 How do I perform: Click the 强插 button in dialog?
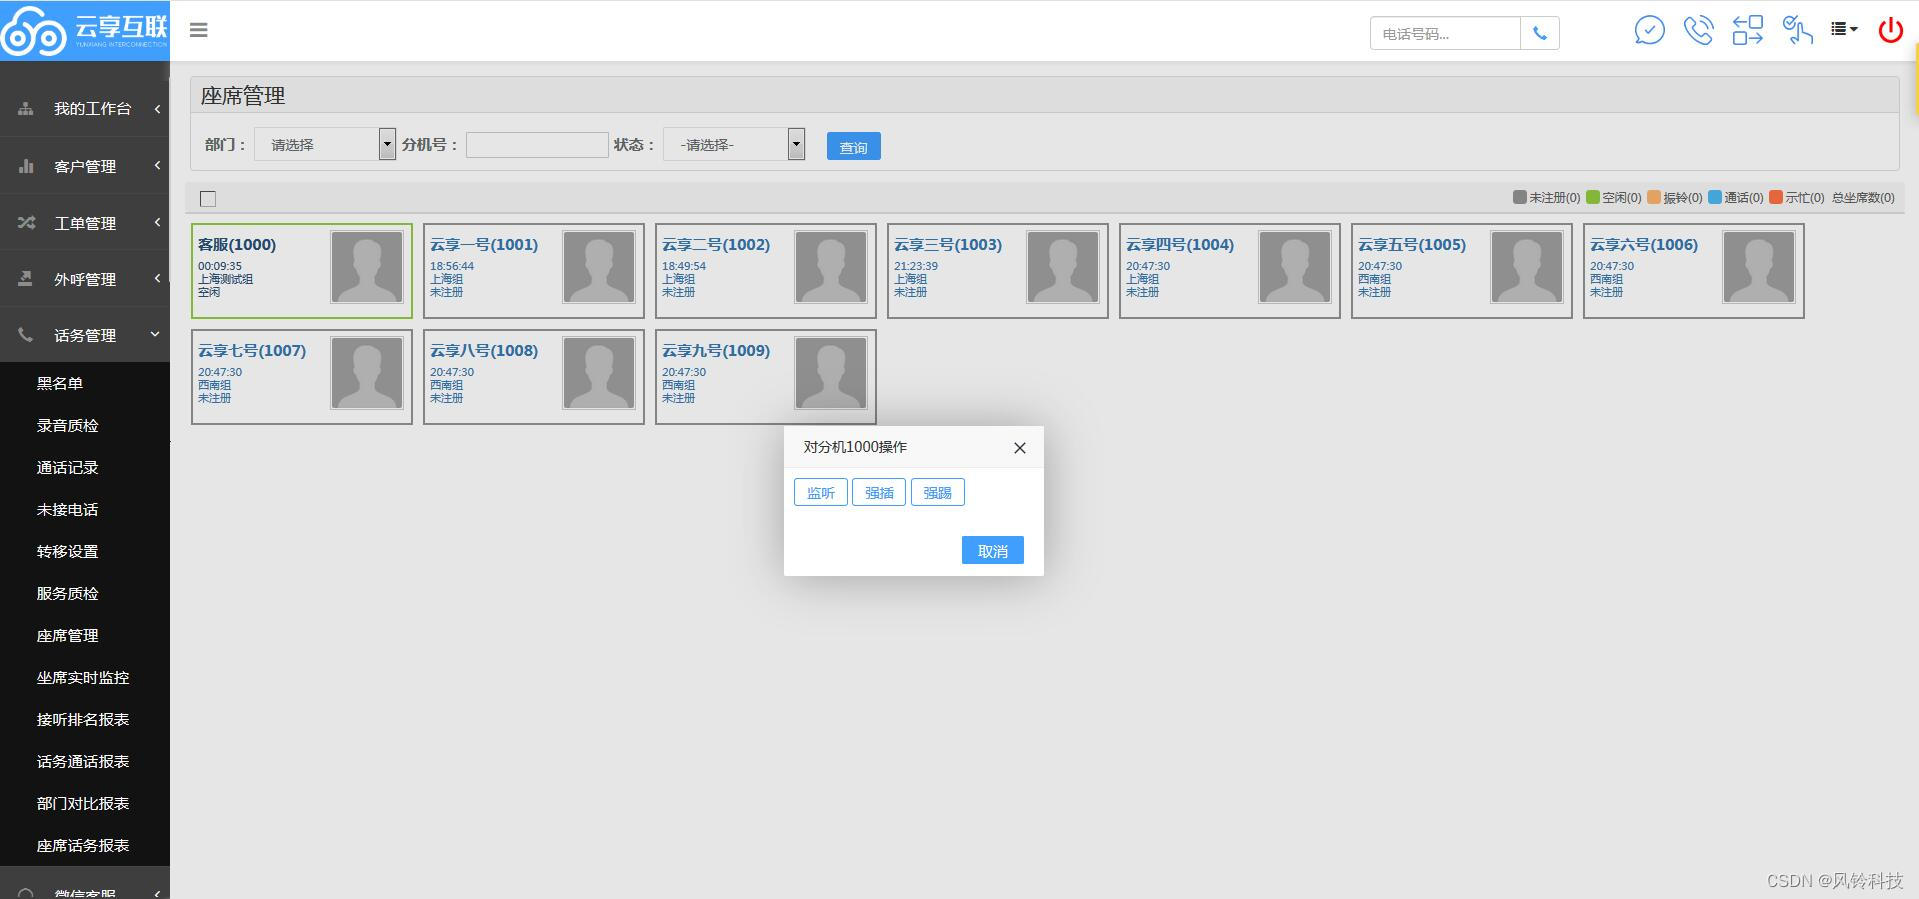[x=879, y=492]
